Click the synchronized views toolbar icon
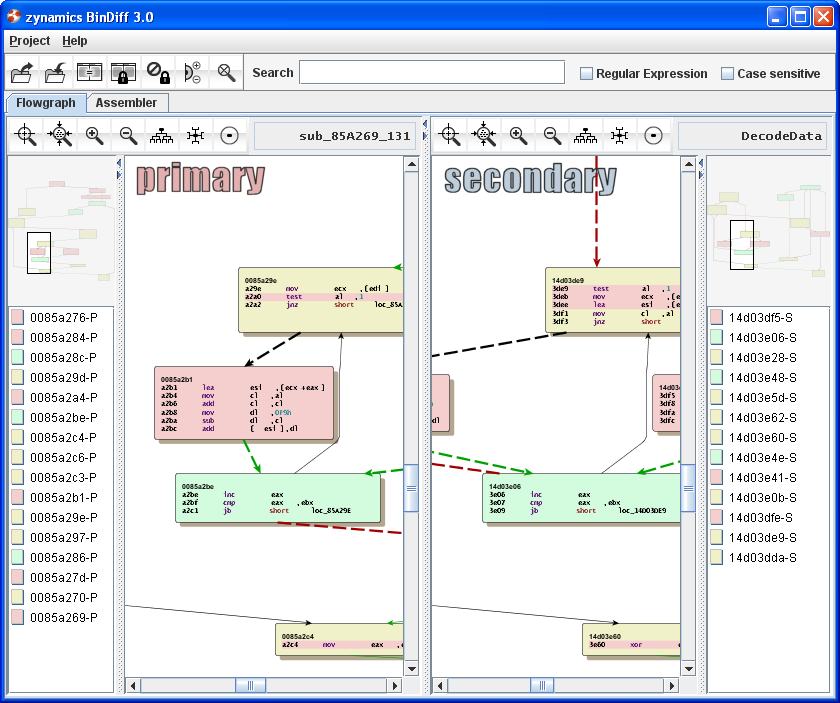Viewport: 840px width, 703px height. tap(90, 72)
